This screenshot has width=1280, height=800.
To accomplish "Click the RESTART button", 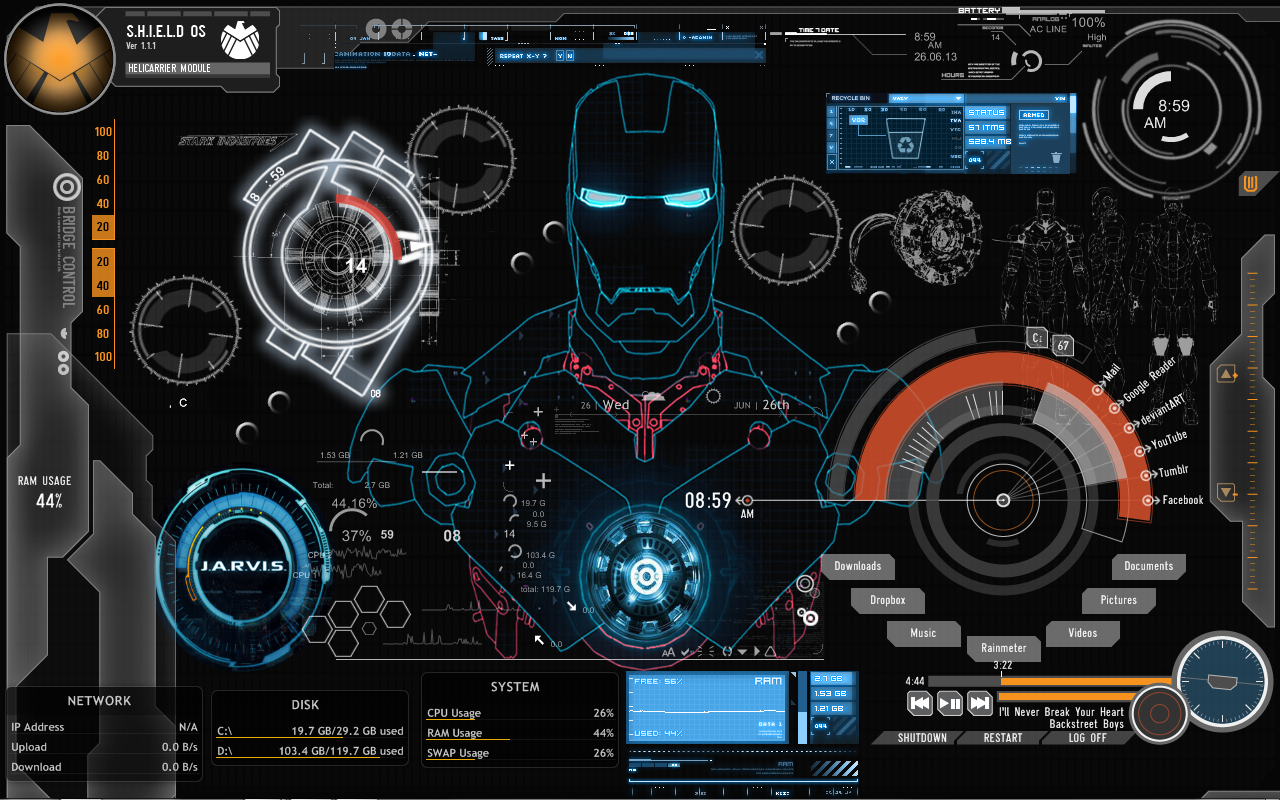I will pyautogui.click(x=1002, y=738).
